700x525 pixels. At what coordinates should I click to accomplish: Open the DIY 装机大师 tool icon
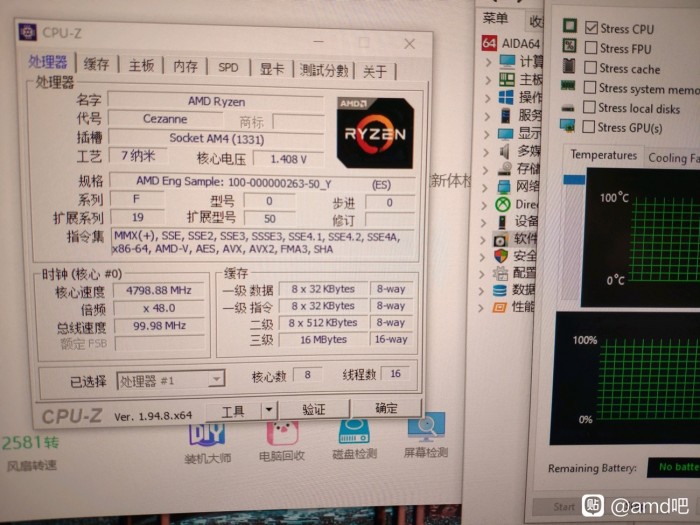tap(207, 433)
